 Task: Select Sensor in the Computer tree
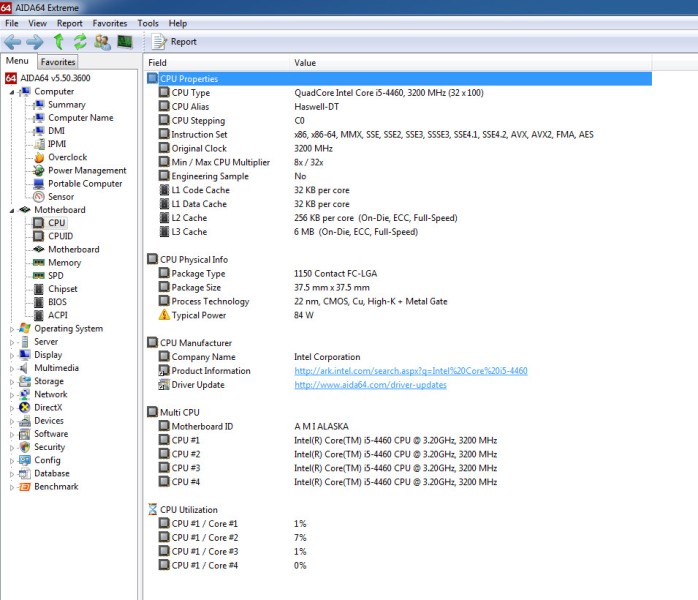[x=60, y=197]
